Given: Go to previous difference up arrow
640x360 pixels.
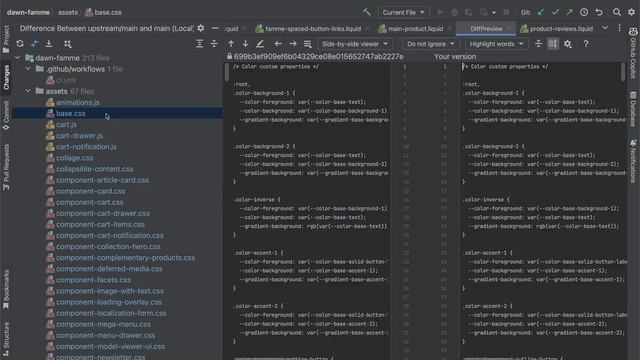Looking at the screenshot, I should (x=231, y=44).
